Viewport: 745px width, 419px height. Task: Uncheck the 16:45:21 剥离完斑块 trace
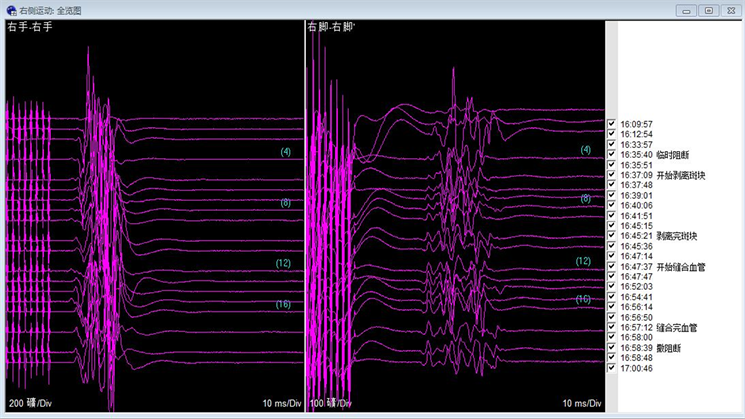[612, 236]
